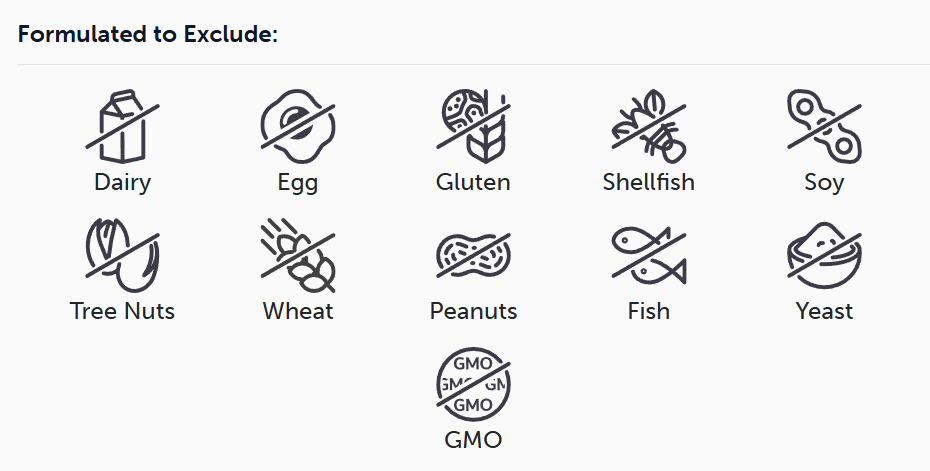
Task: Click the "Gluten" text label
Action: [473, 182]
